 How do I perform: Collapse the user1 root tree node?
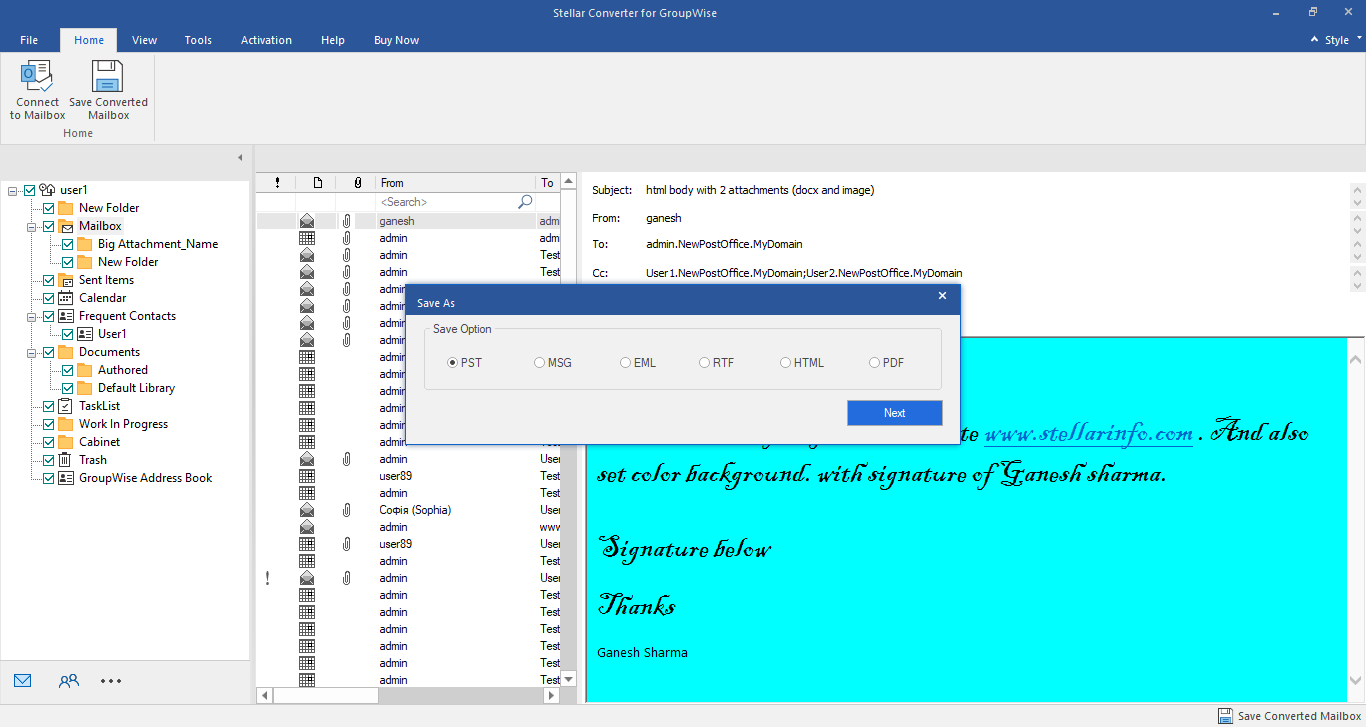(12, 190)
